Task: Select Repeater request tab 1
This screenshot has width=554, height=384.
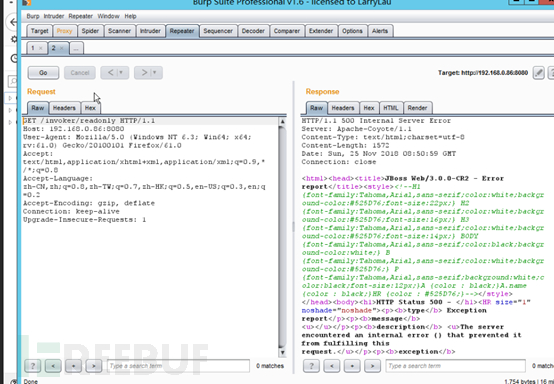Action: tap(33, 48)
